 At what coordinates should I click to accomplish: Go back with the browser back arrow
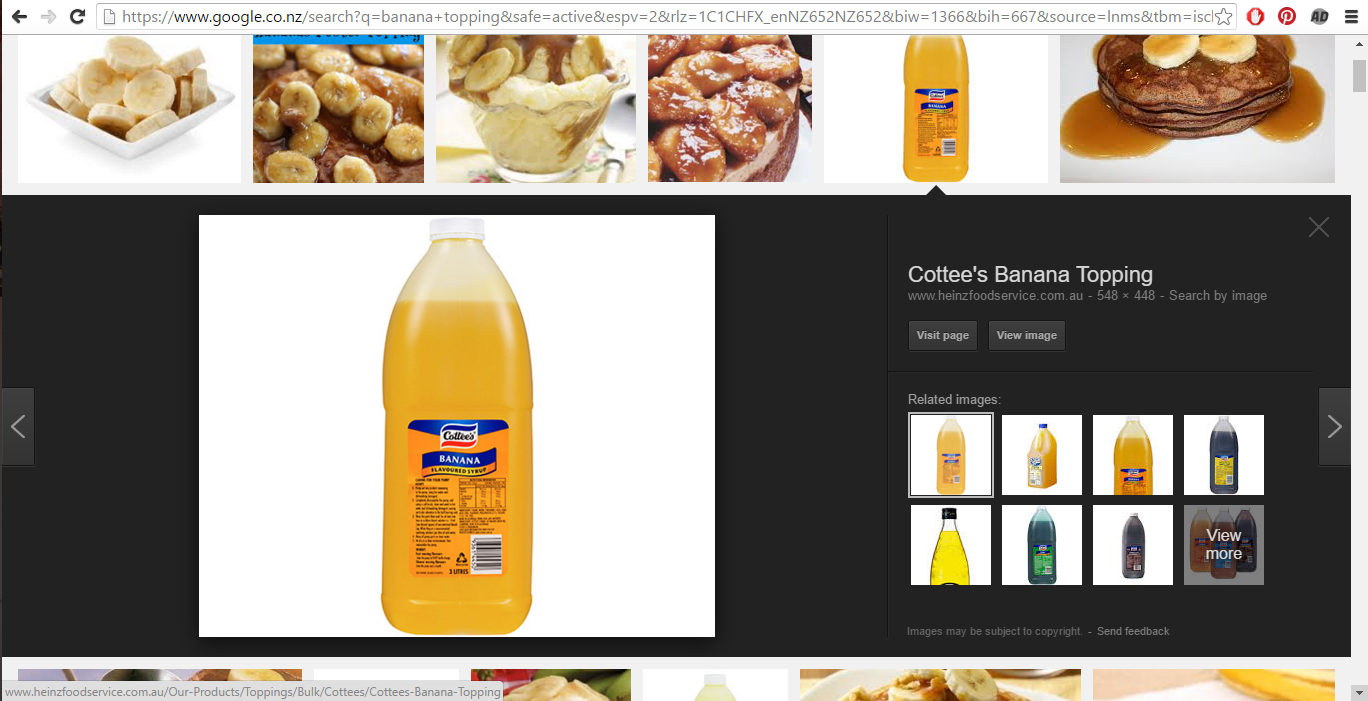tap(19, 16)
